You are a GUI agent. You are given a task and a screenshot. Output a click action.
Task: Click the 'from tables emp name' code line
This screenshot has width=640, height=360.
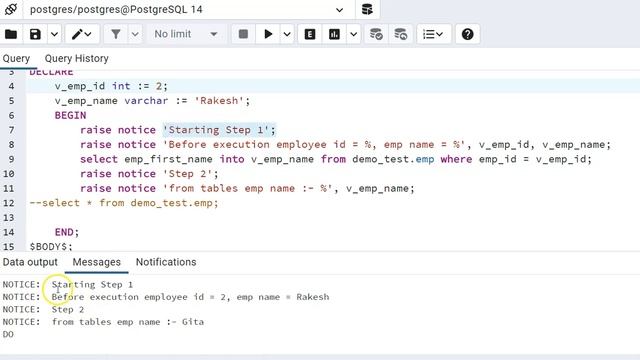(247, 189)
